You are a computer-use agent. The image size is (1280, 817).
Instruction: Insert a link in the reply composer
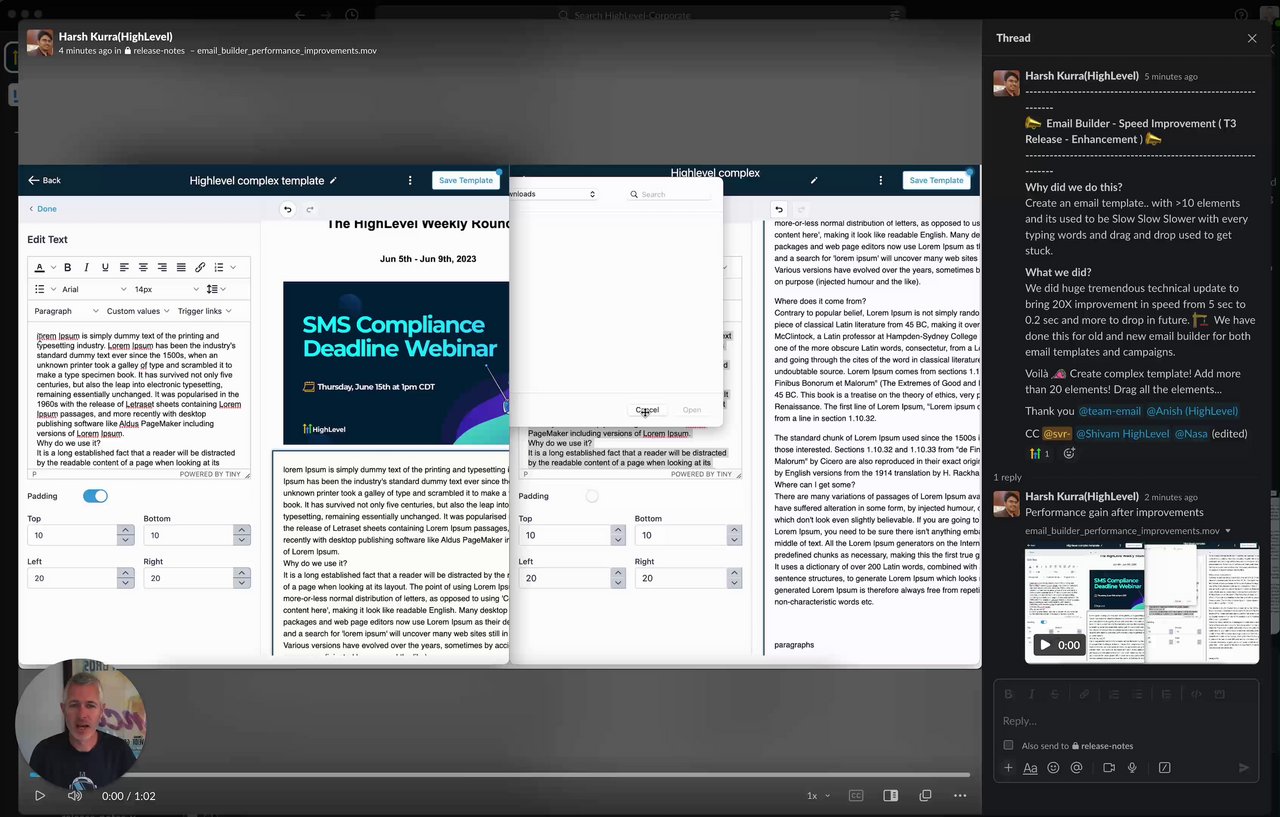1084,694
